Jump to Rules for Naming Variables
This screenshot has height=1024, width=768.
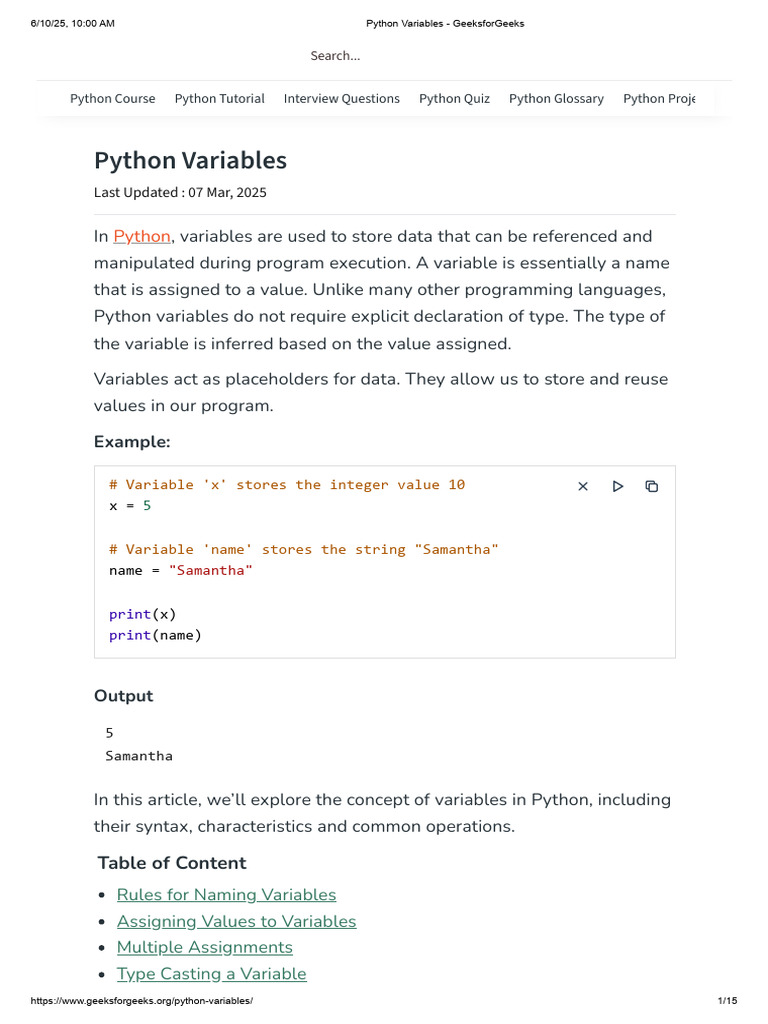point(226,895)
